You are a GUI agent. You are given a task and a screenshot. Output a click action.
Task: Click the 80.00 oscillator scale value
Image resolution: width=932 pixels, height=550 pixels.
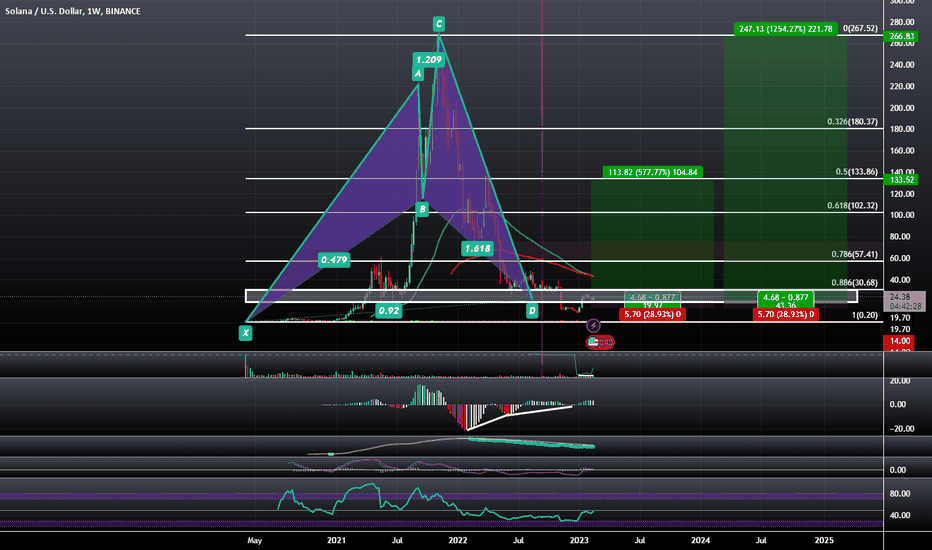900,494
